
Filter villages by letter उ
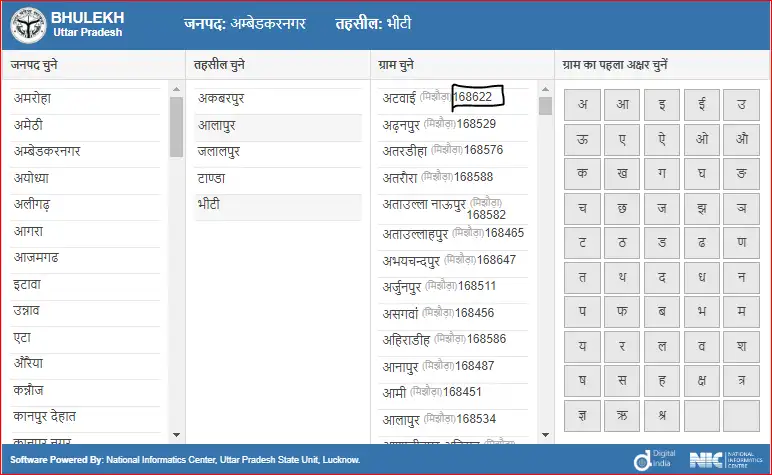pyautogui.click(x=741, y=105)
